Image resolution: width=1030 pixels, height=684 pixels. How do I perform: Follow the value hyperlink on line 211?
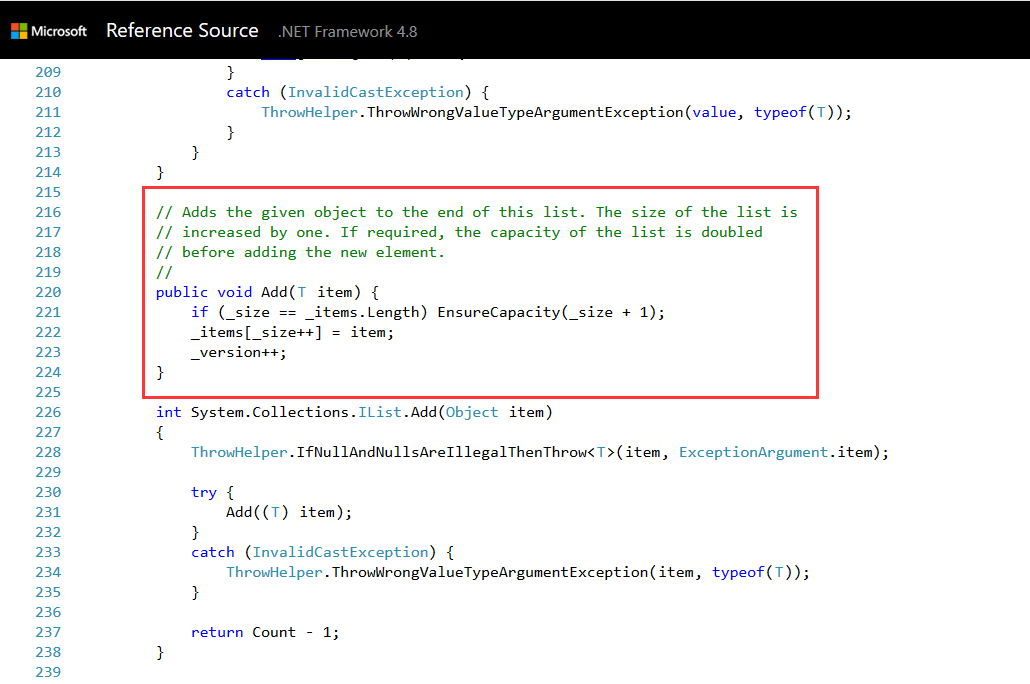point(714,111)
